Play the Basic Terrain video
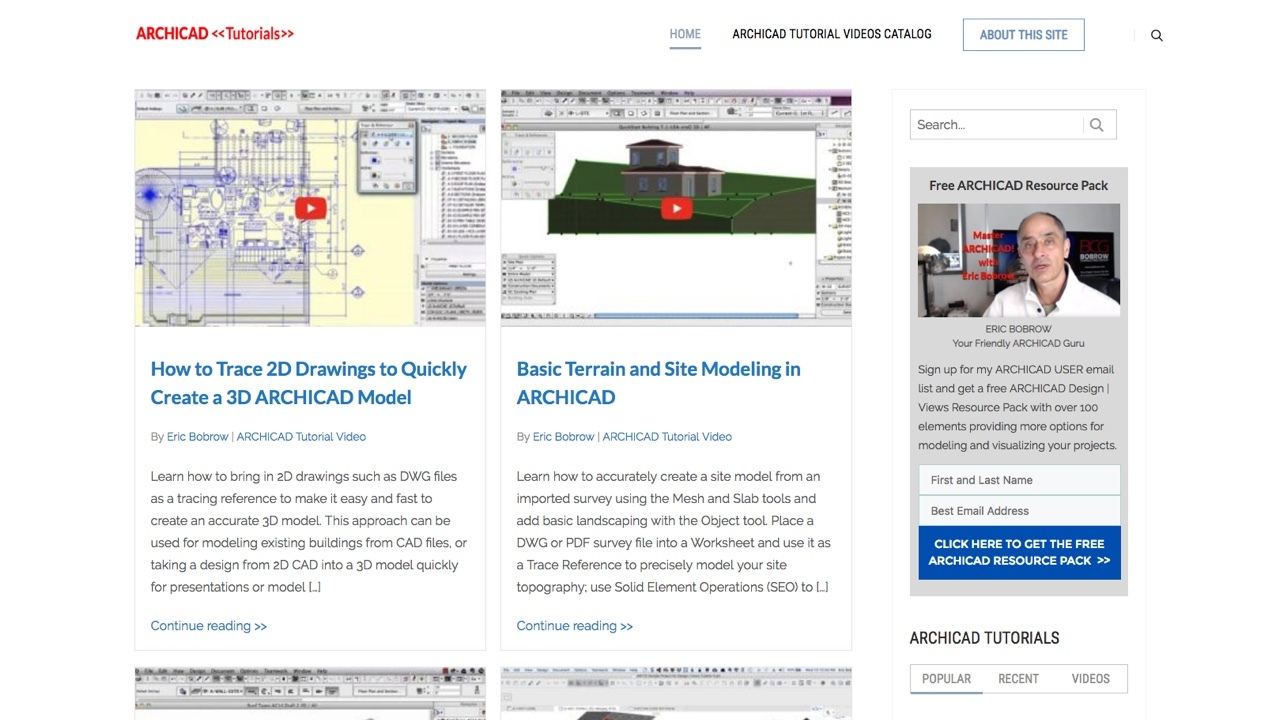The width and height of the screenshot is (1280, 720). coord(676,208)
